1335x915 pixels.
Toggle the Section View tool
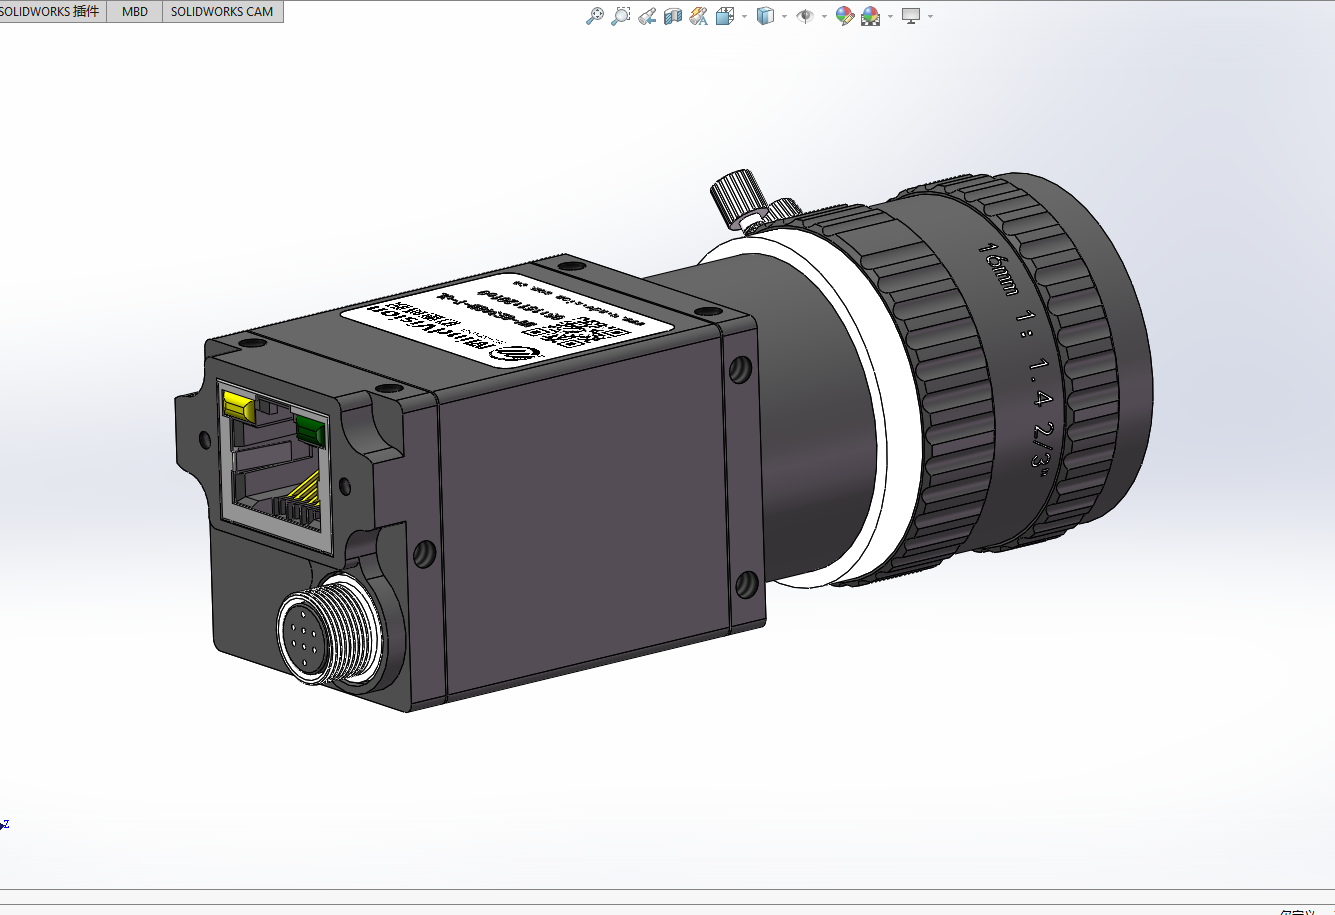(673, 16)
